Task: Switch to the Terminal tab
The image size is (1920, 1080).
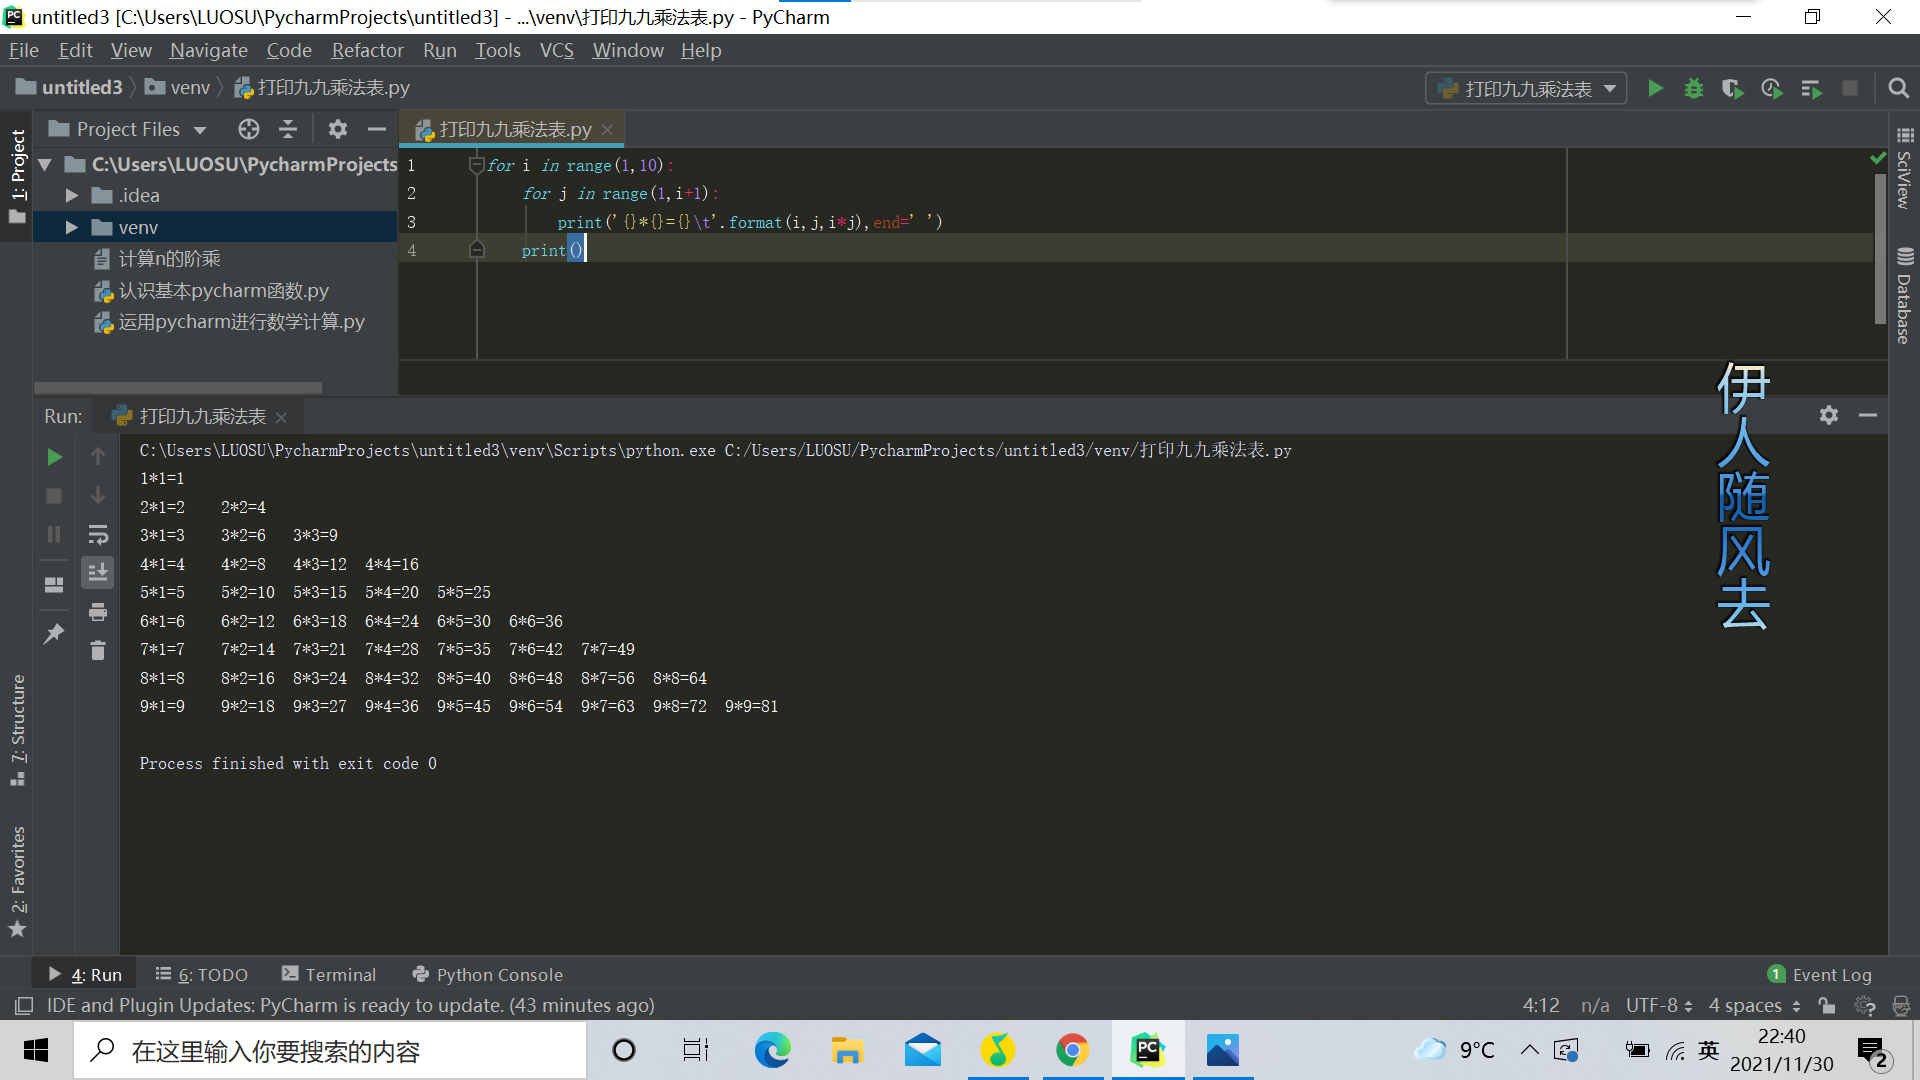Action: [328, 974]
